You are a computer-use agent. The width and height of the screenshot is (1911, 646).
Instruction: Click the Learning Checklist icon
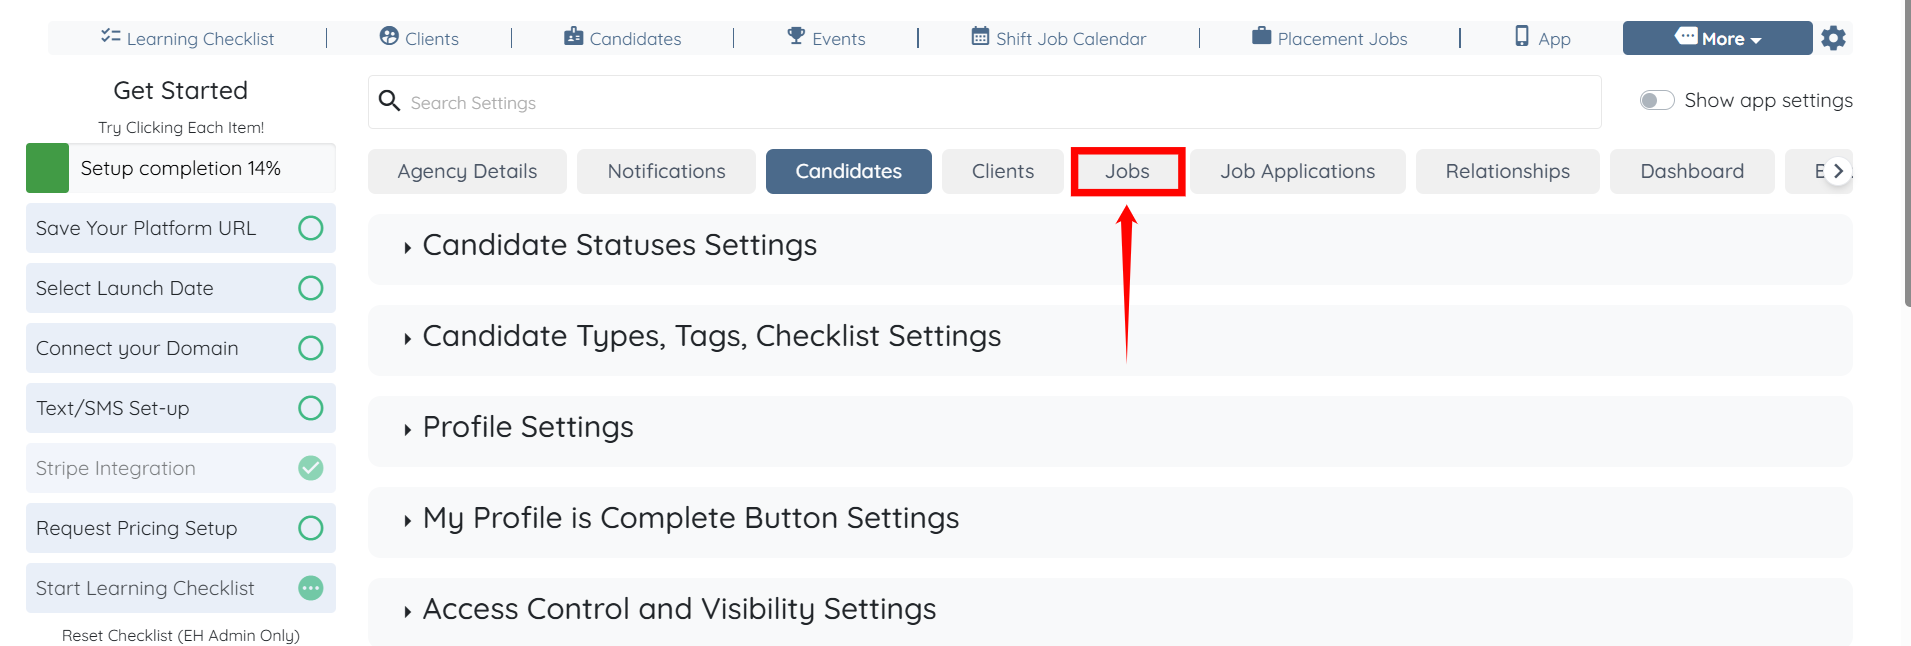(110, 37)
